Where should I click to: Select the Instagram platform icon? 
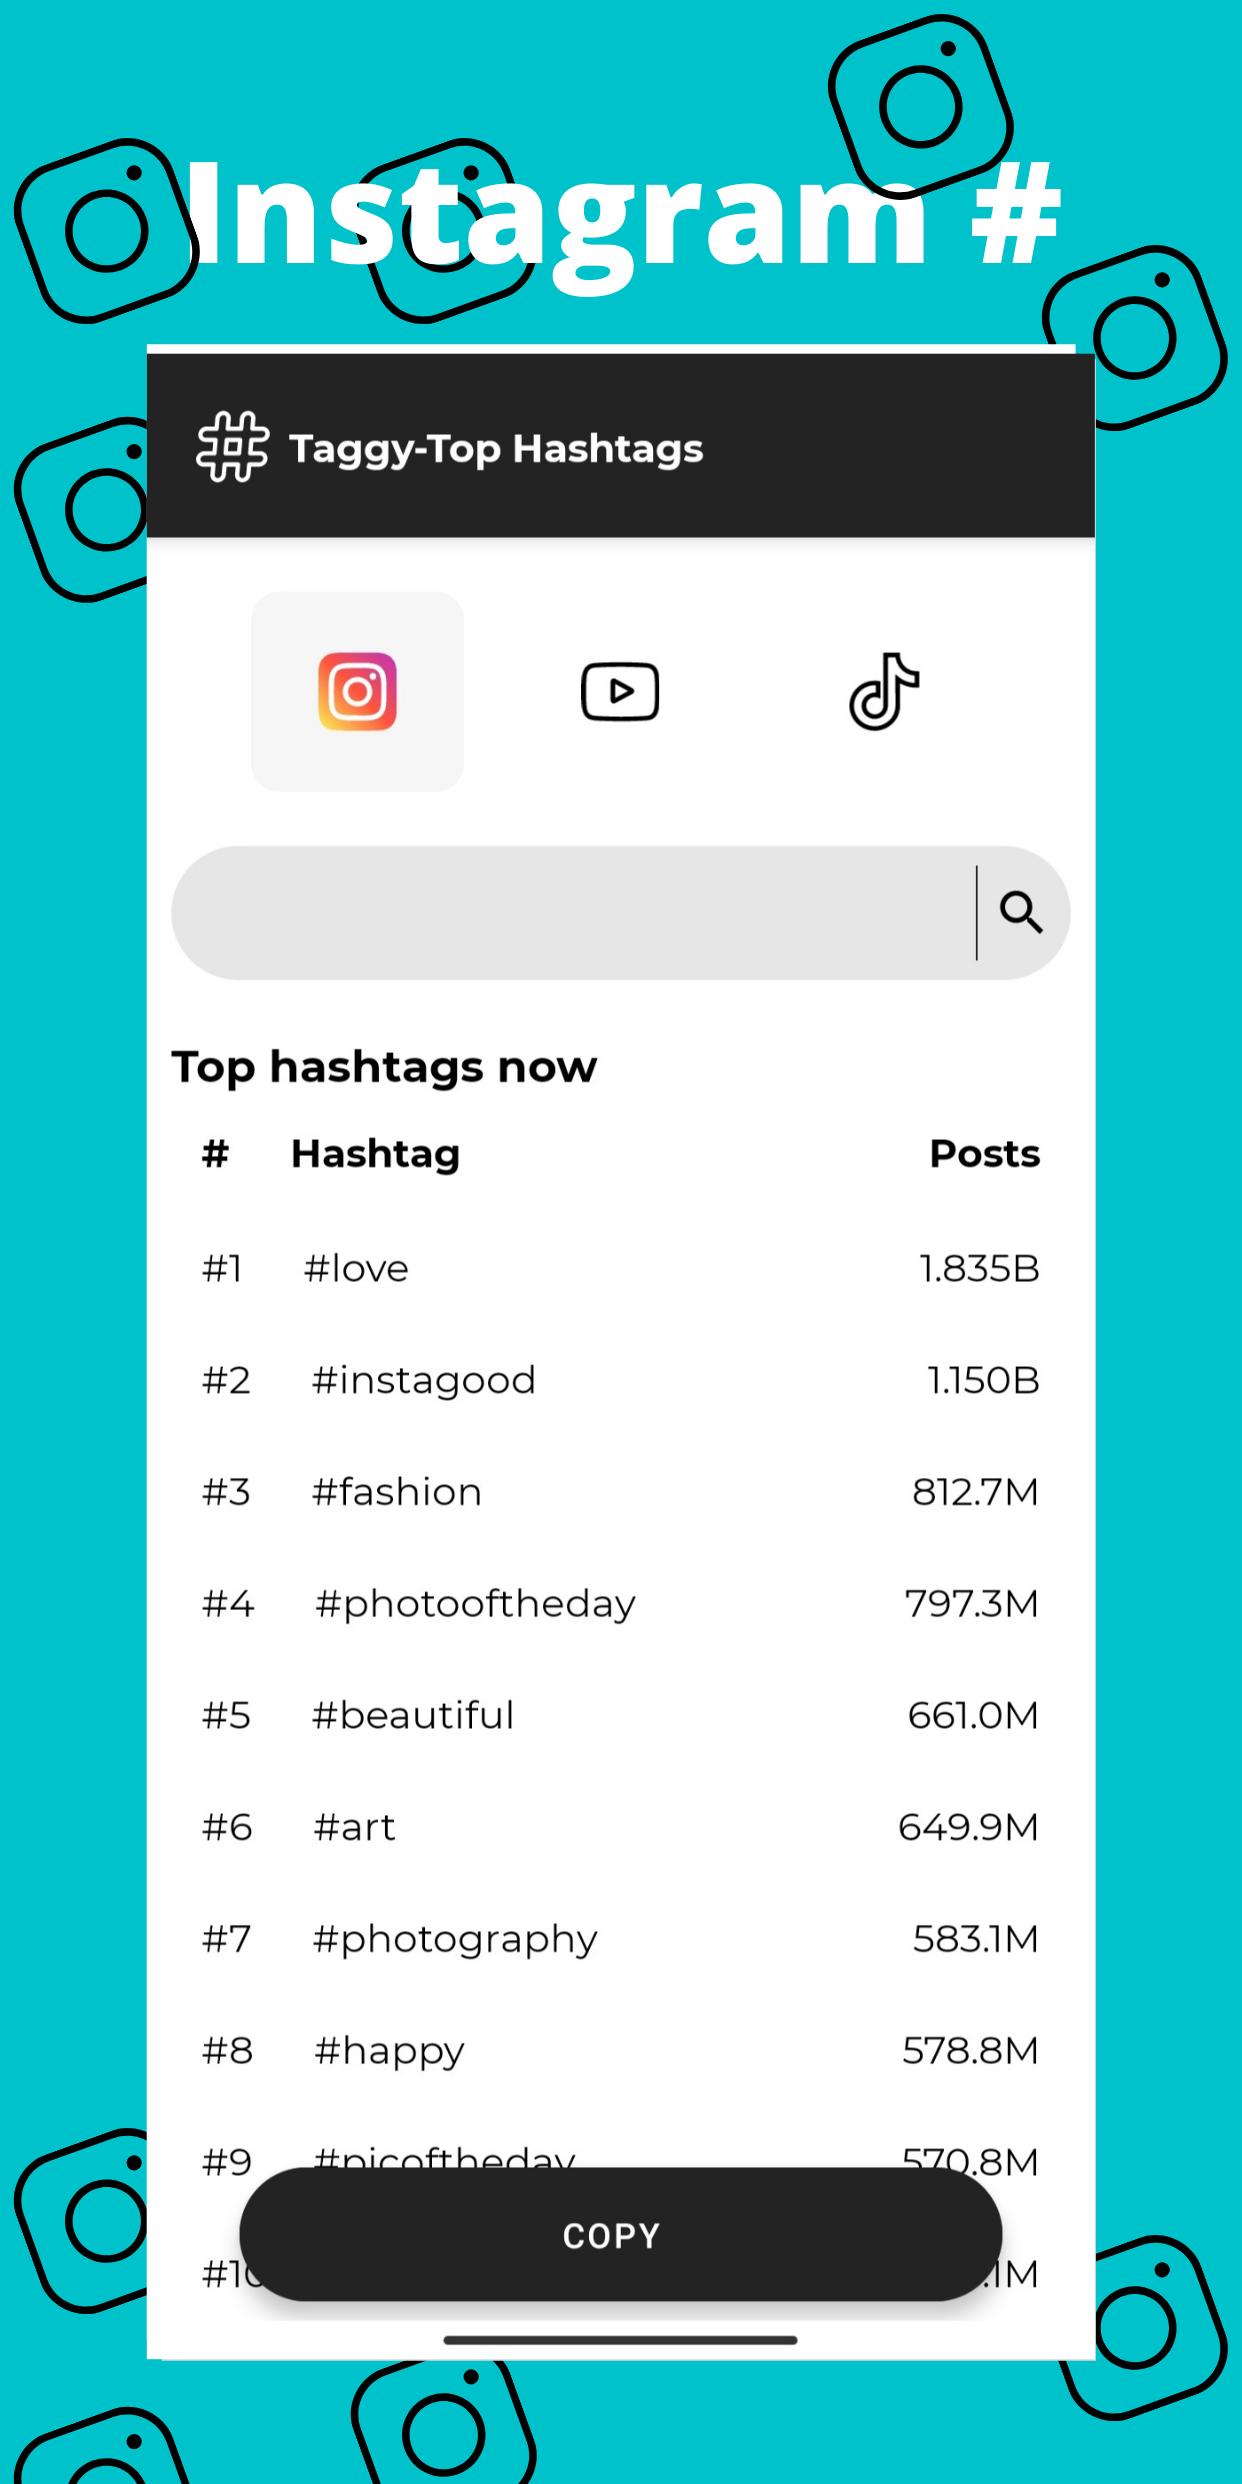click(x=357, y=691)
